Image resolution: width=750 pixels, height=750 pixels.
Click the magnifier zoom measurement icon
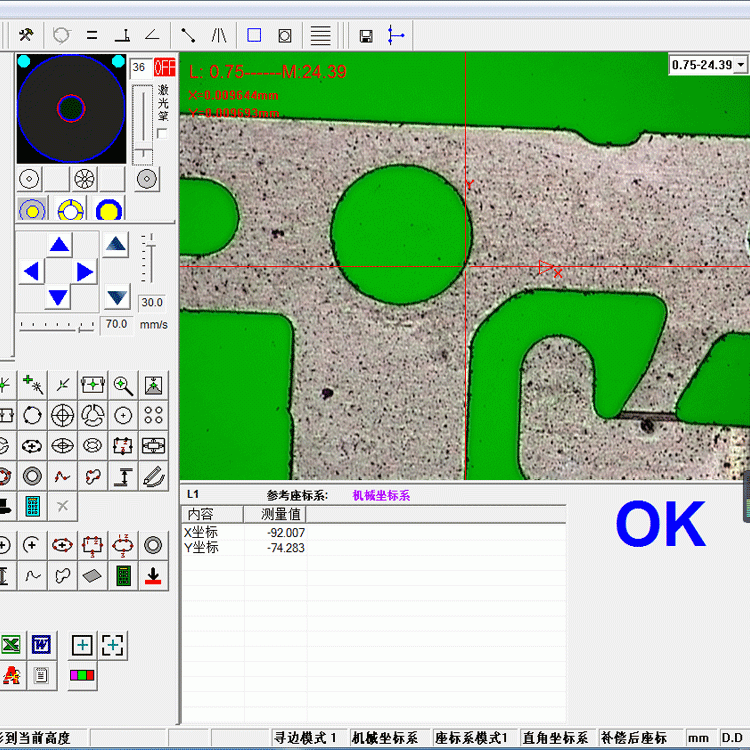123,384
